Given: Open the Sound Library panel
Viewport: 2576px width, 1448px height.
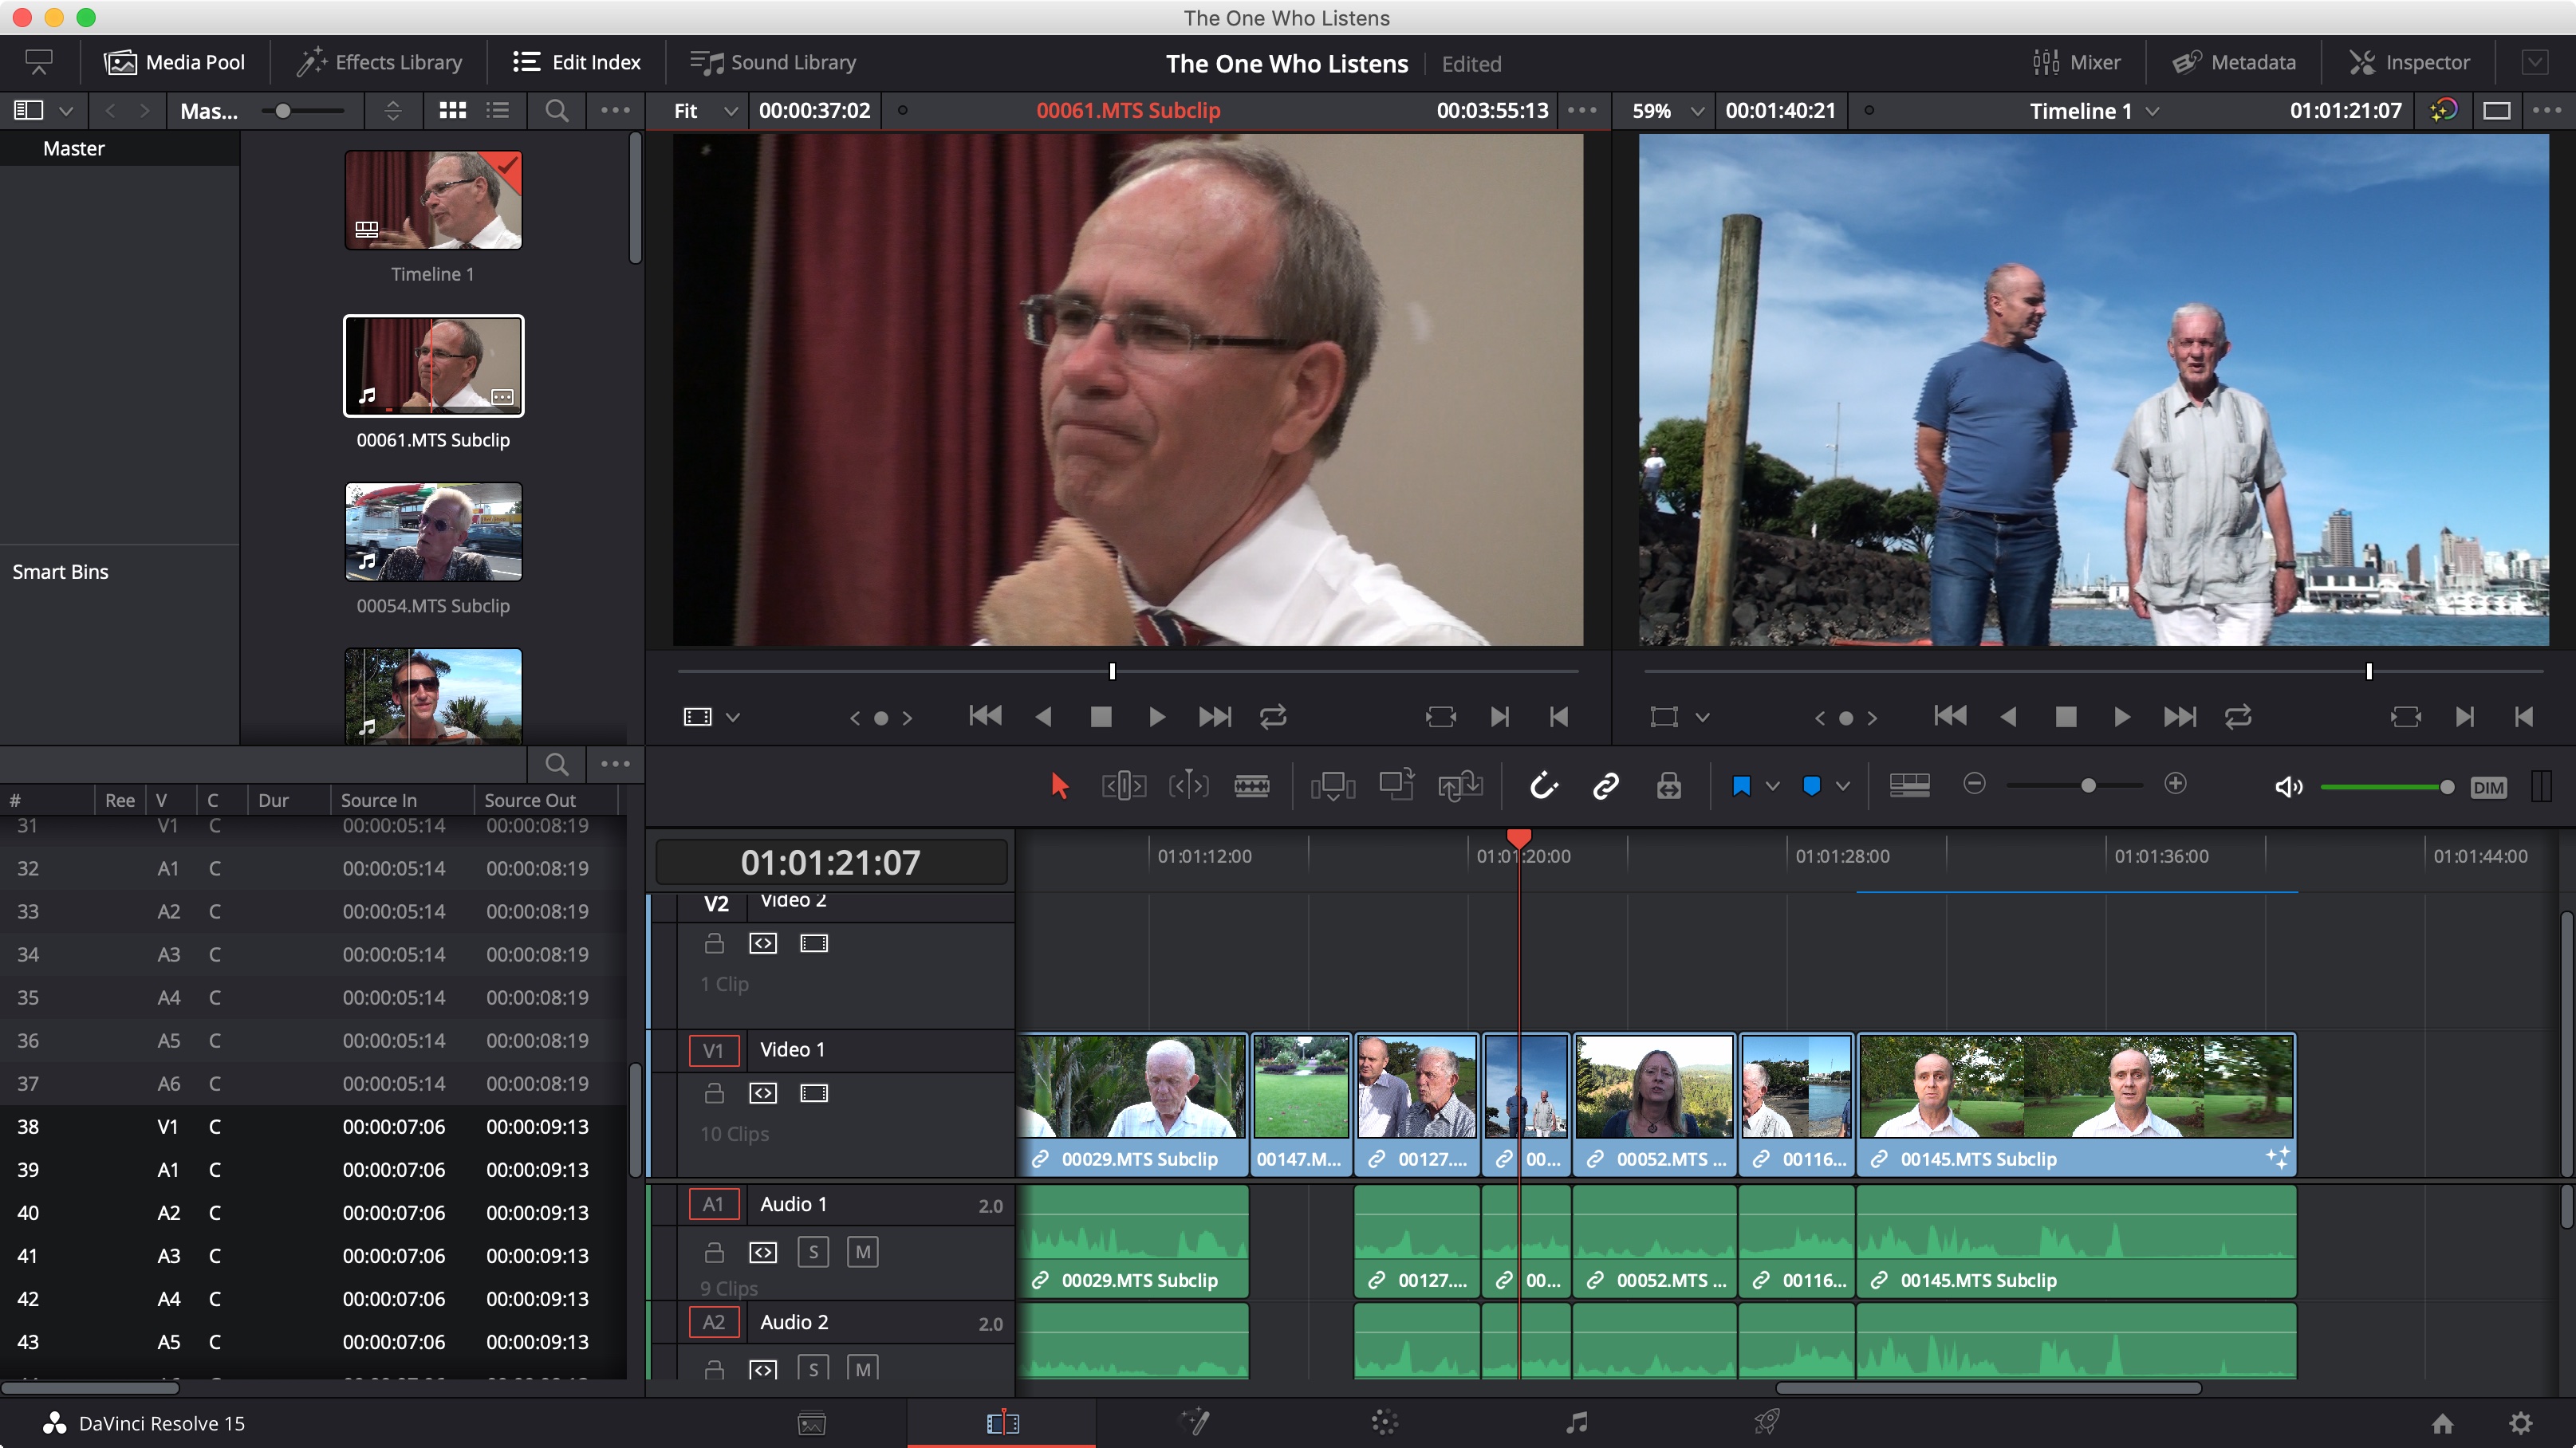Looking at the screenshot, I should point(773,62).
